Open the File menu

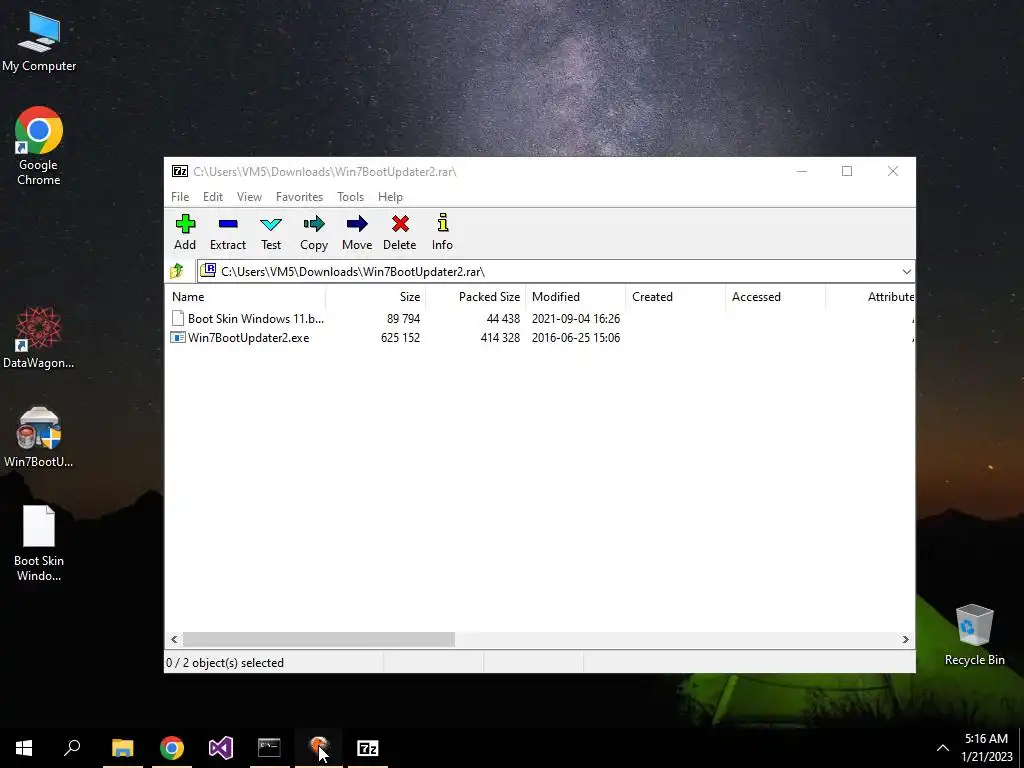pos(180,197)
